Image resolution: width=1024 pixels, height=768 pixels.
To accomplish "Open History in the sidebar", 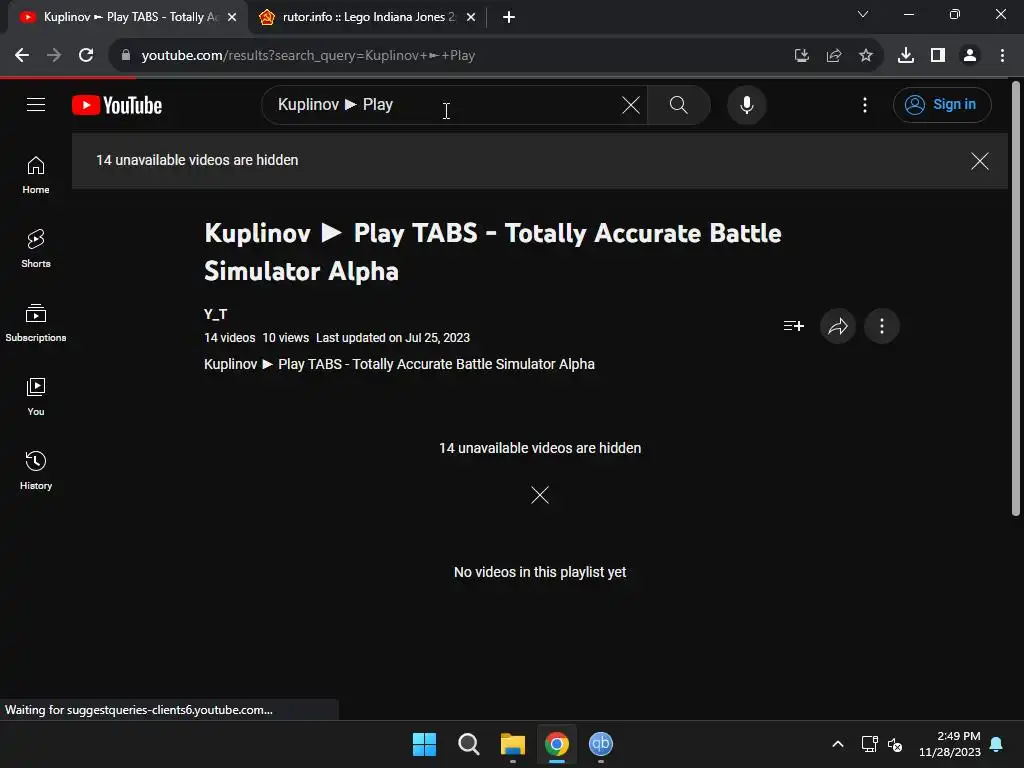I will point(36,470).
